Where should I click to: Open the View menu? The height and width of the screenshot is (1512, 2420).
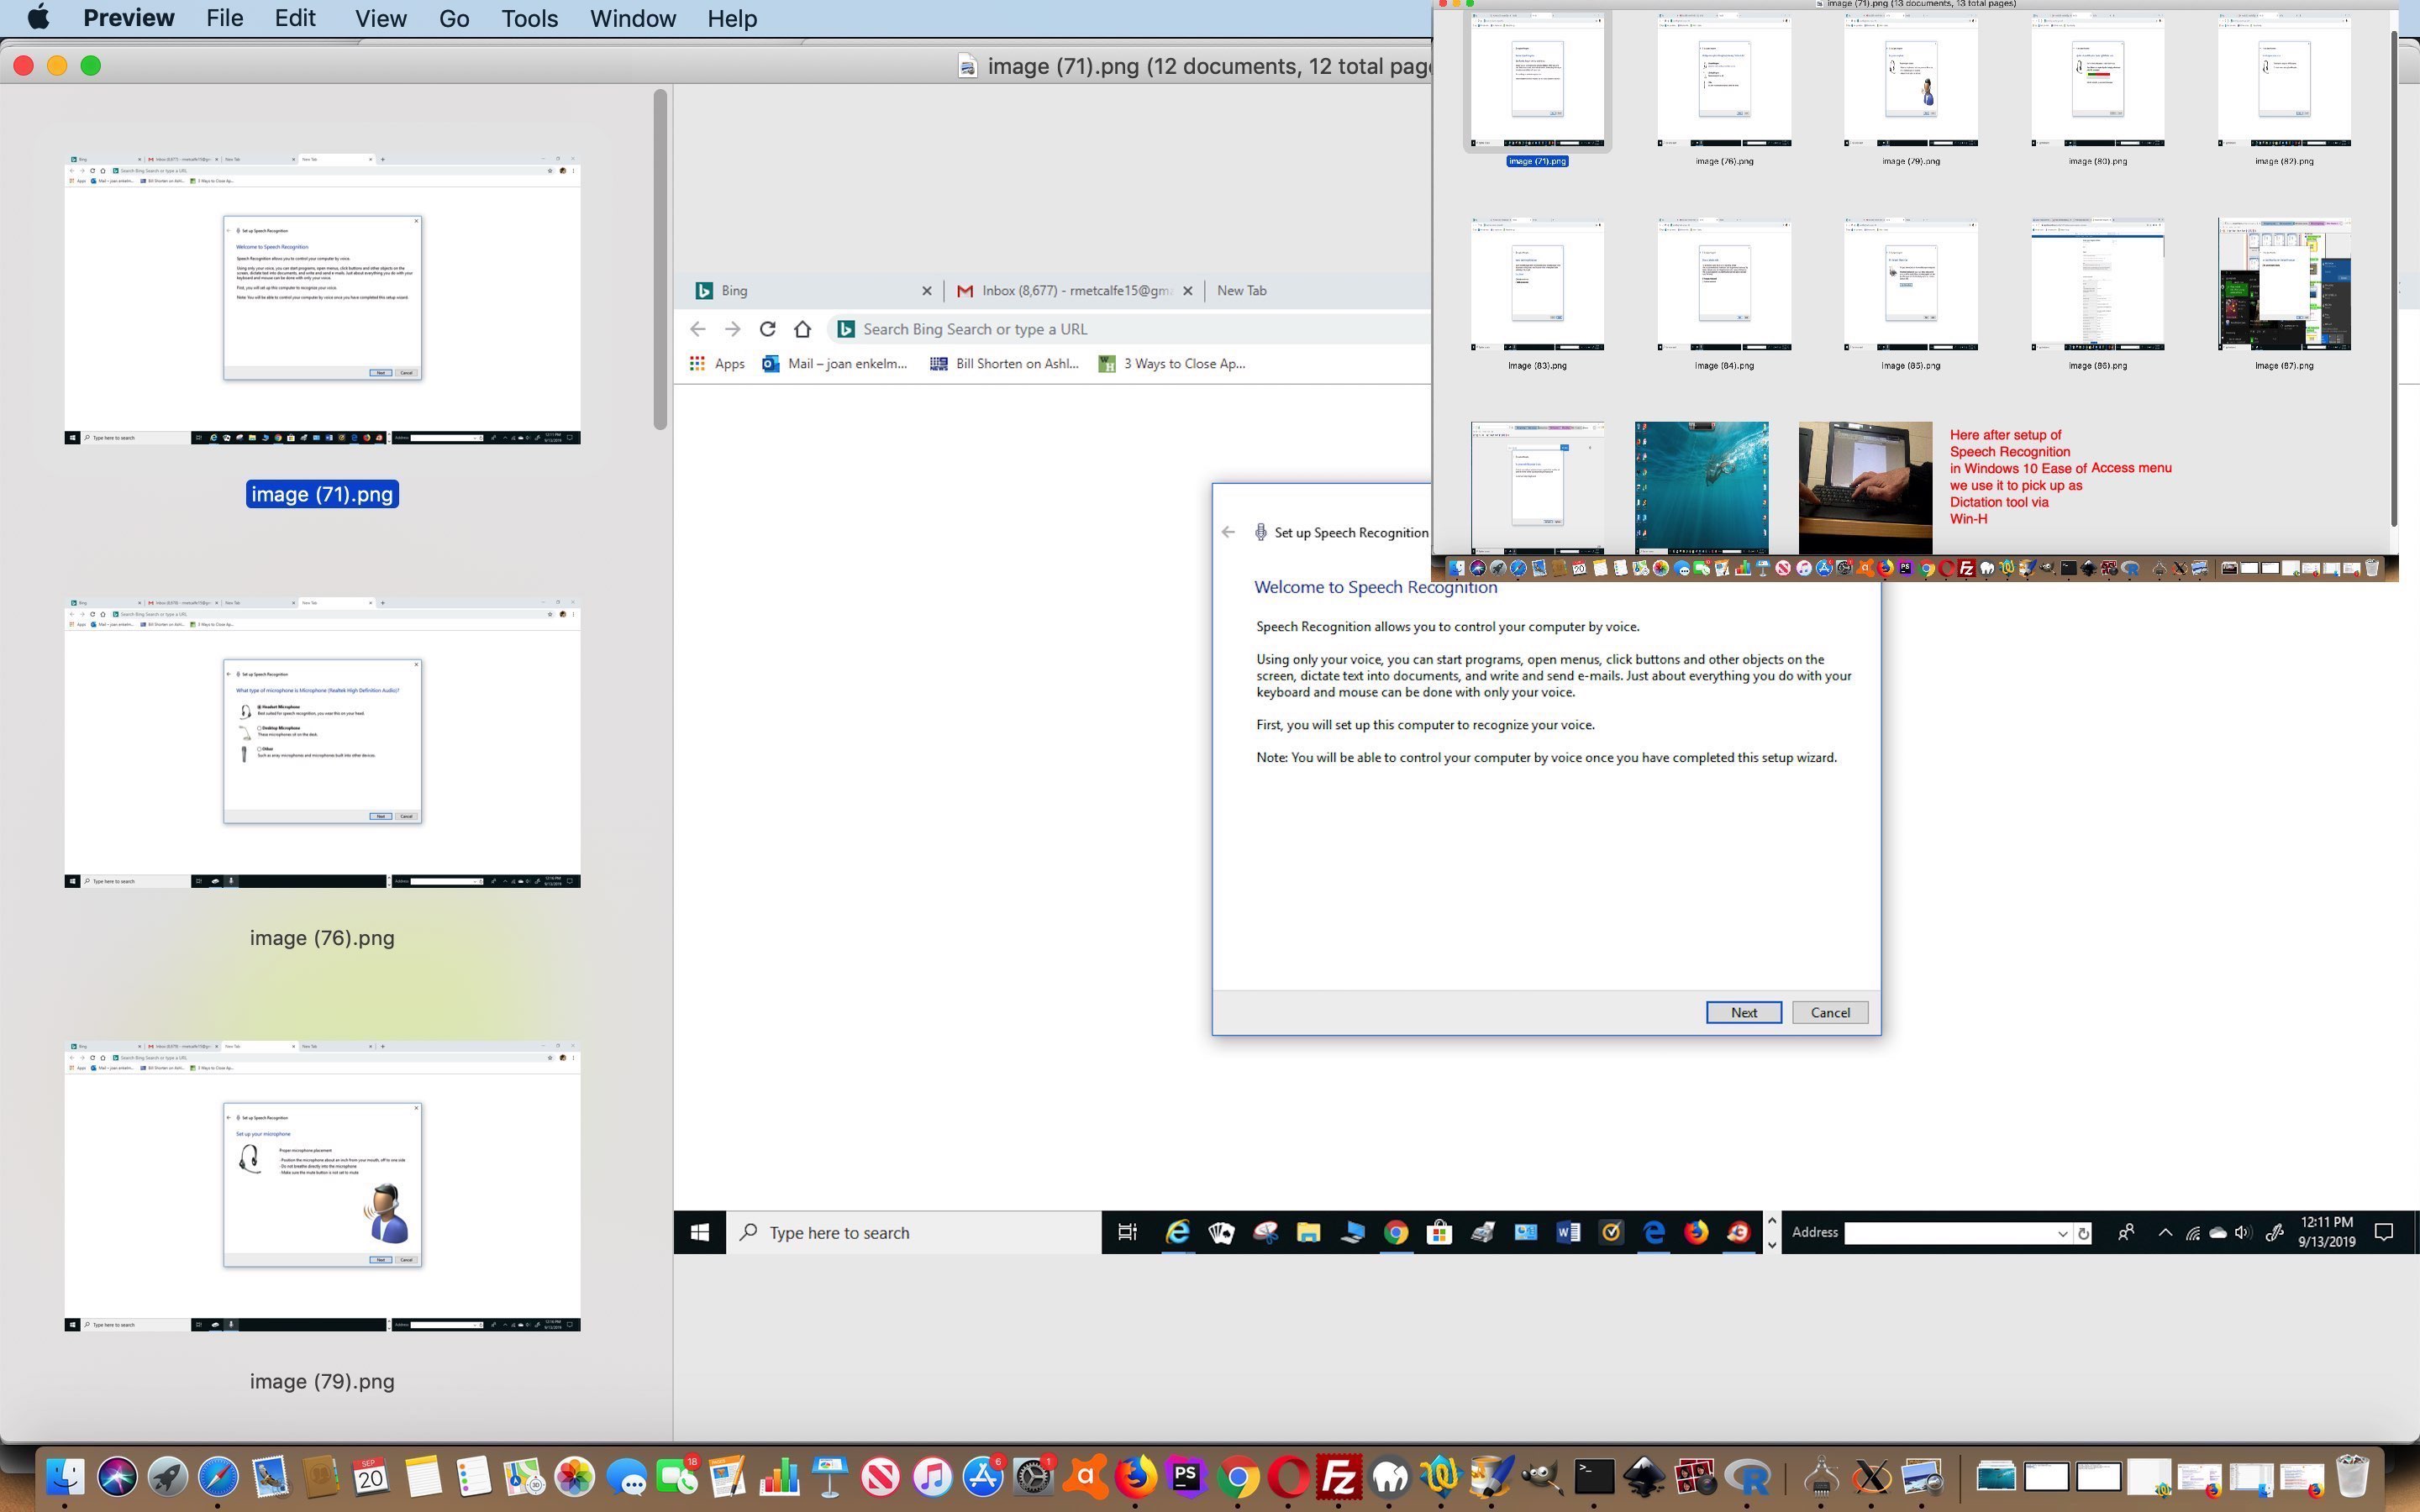coord(380,19)
